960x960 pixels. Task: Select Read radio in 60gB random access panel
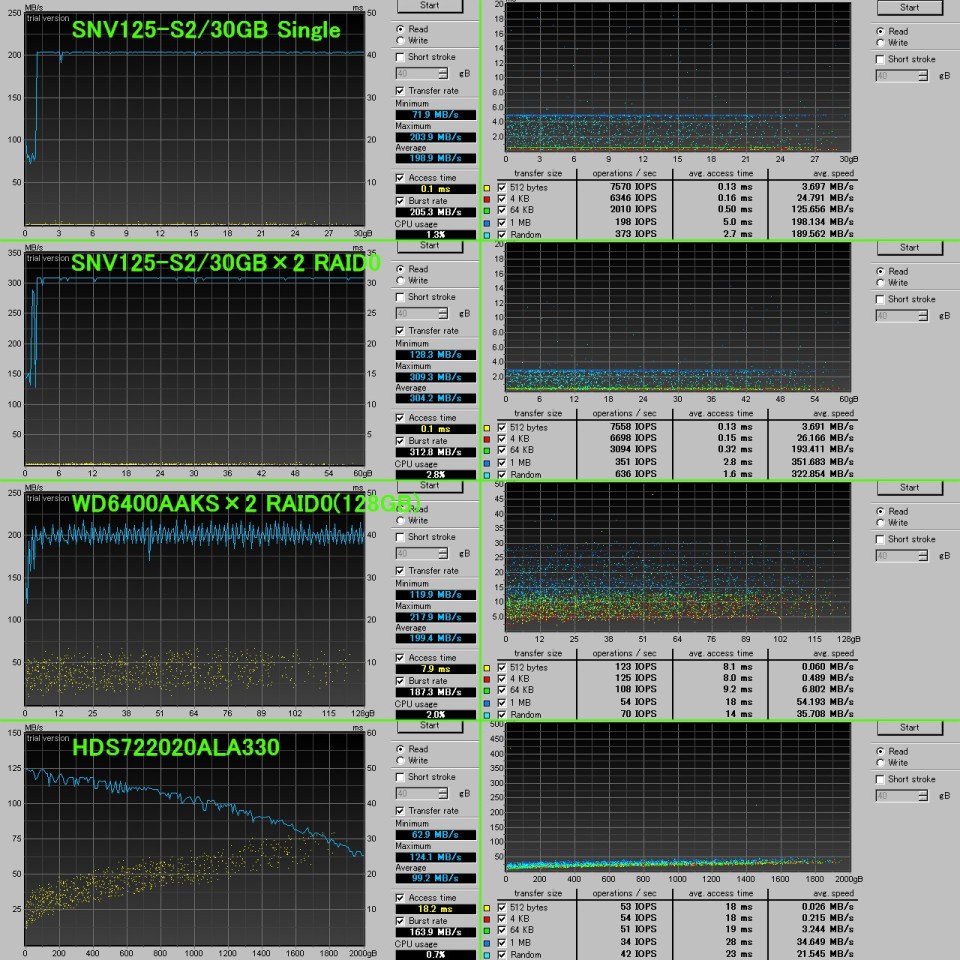click(x=880, y=271)
